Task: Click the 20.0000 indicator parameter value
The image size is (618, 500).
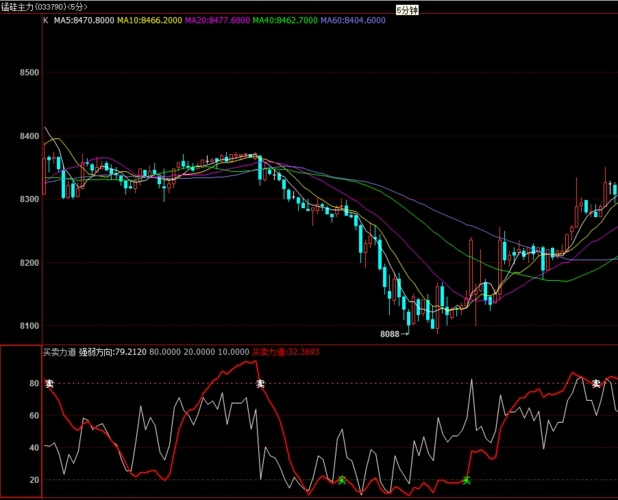Action: pos(199,352)
